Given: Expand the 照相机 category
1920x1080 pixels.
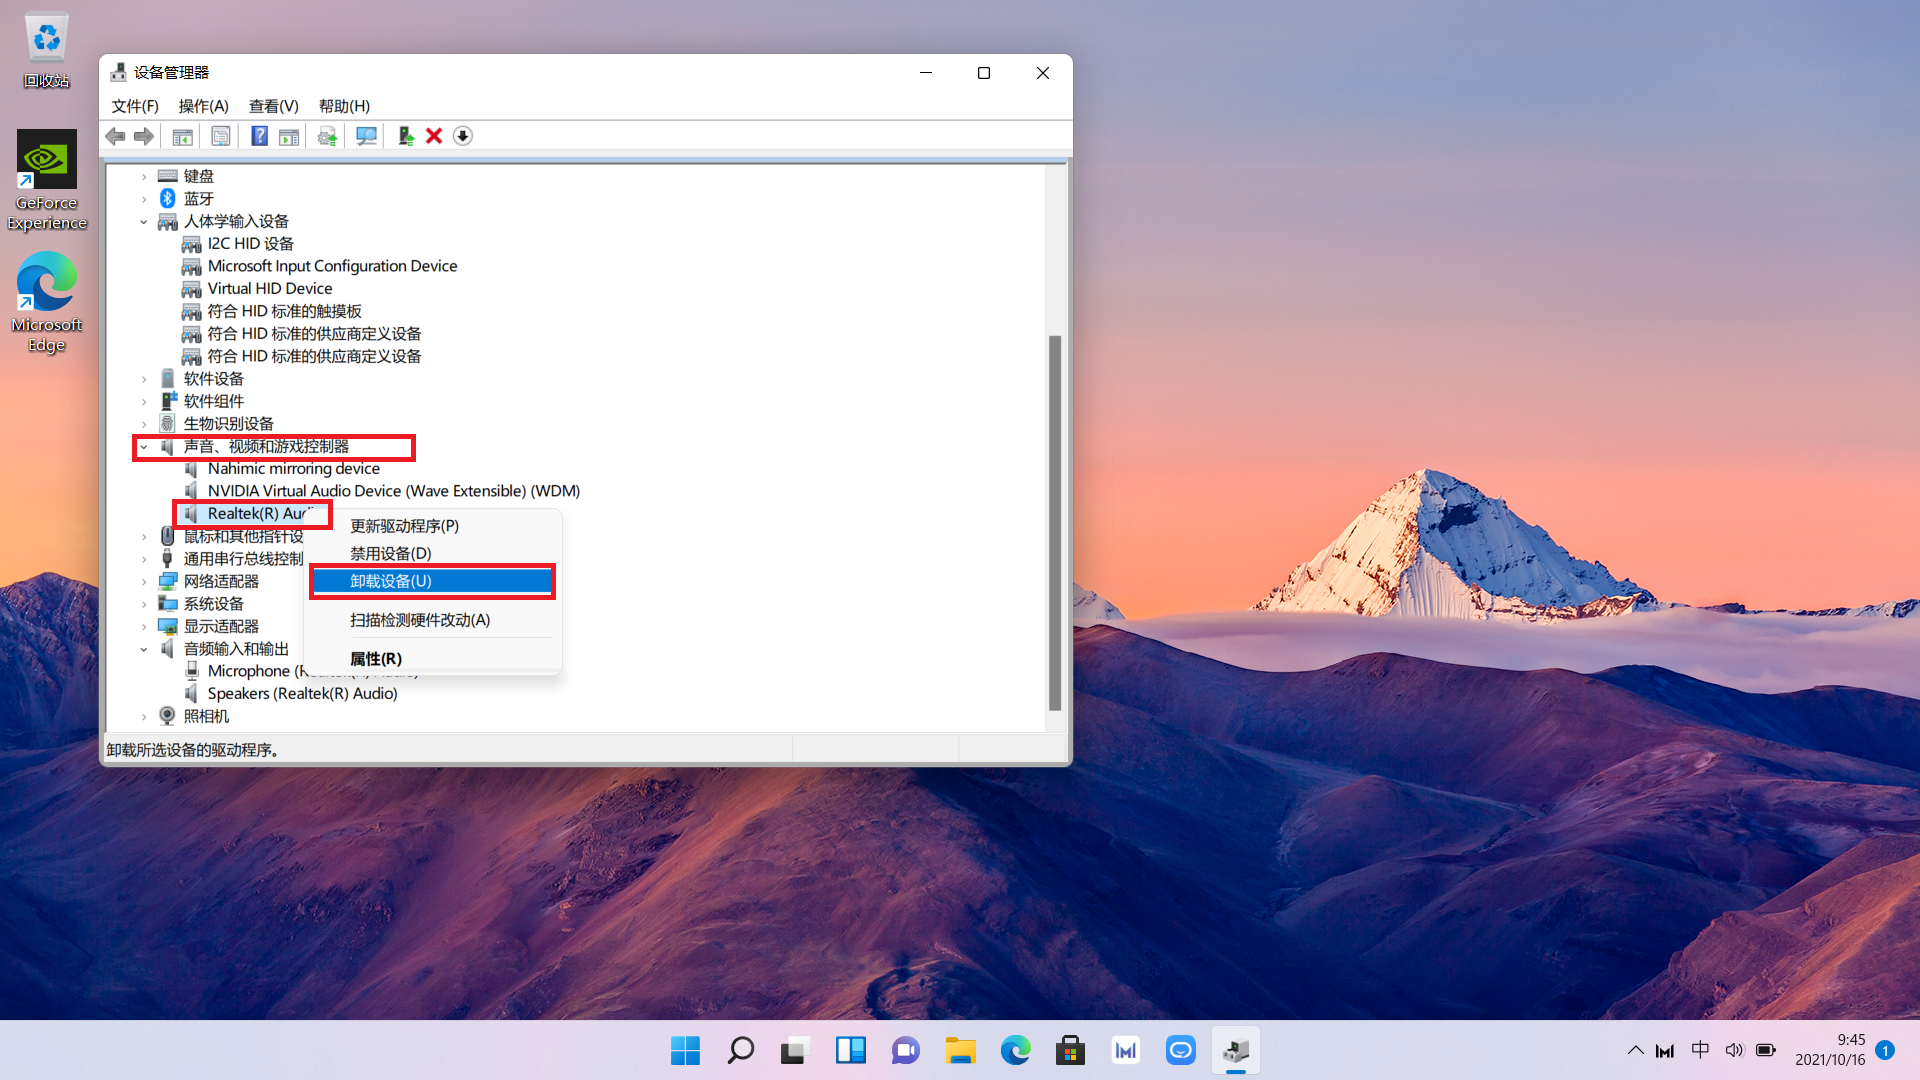Looking at the screenshot, I should (x=144, y=717).
